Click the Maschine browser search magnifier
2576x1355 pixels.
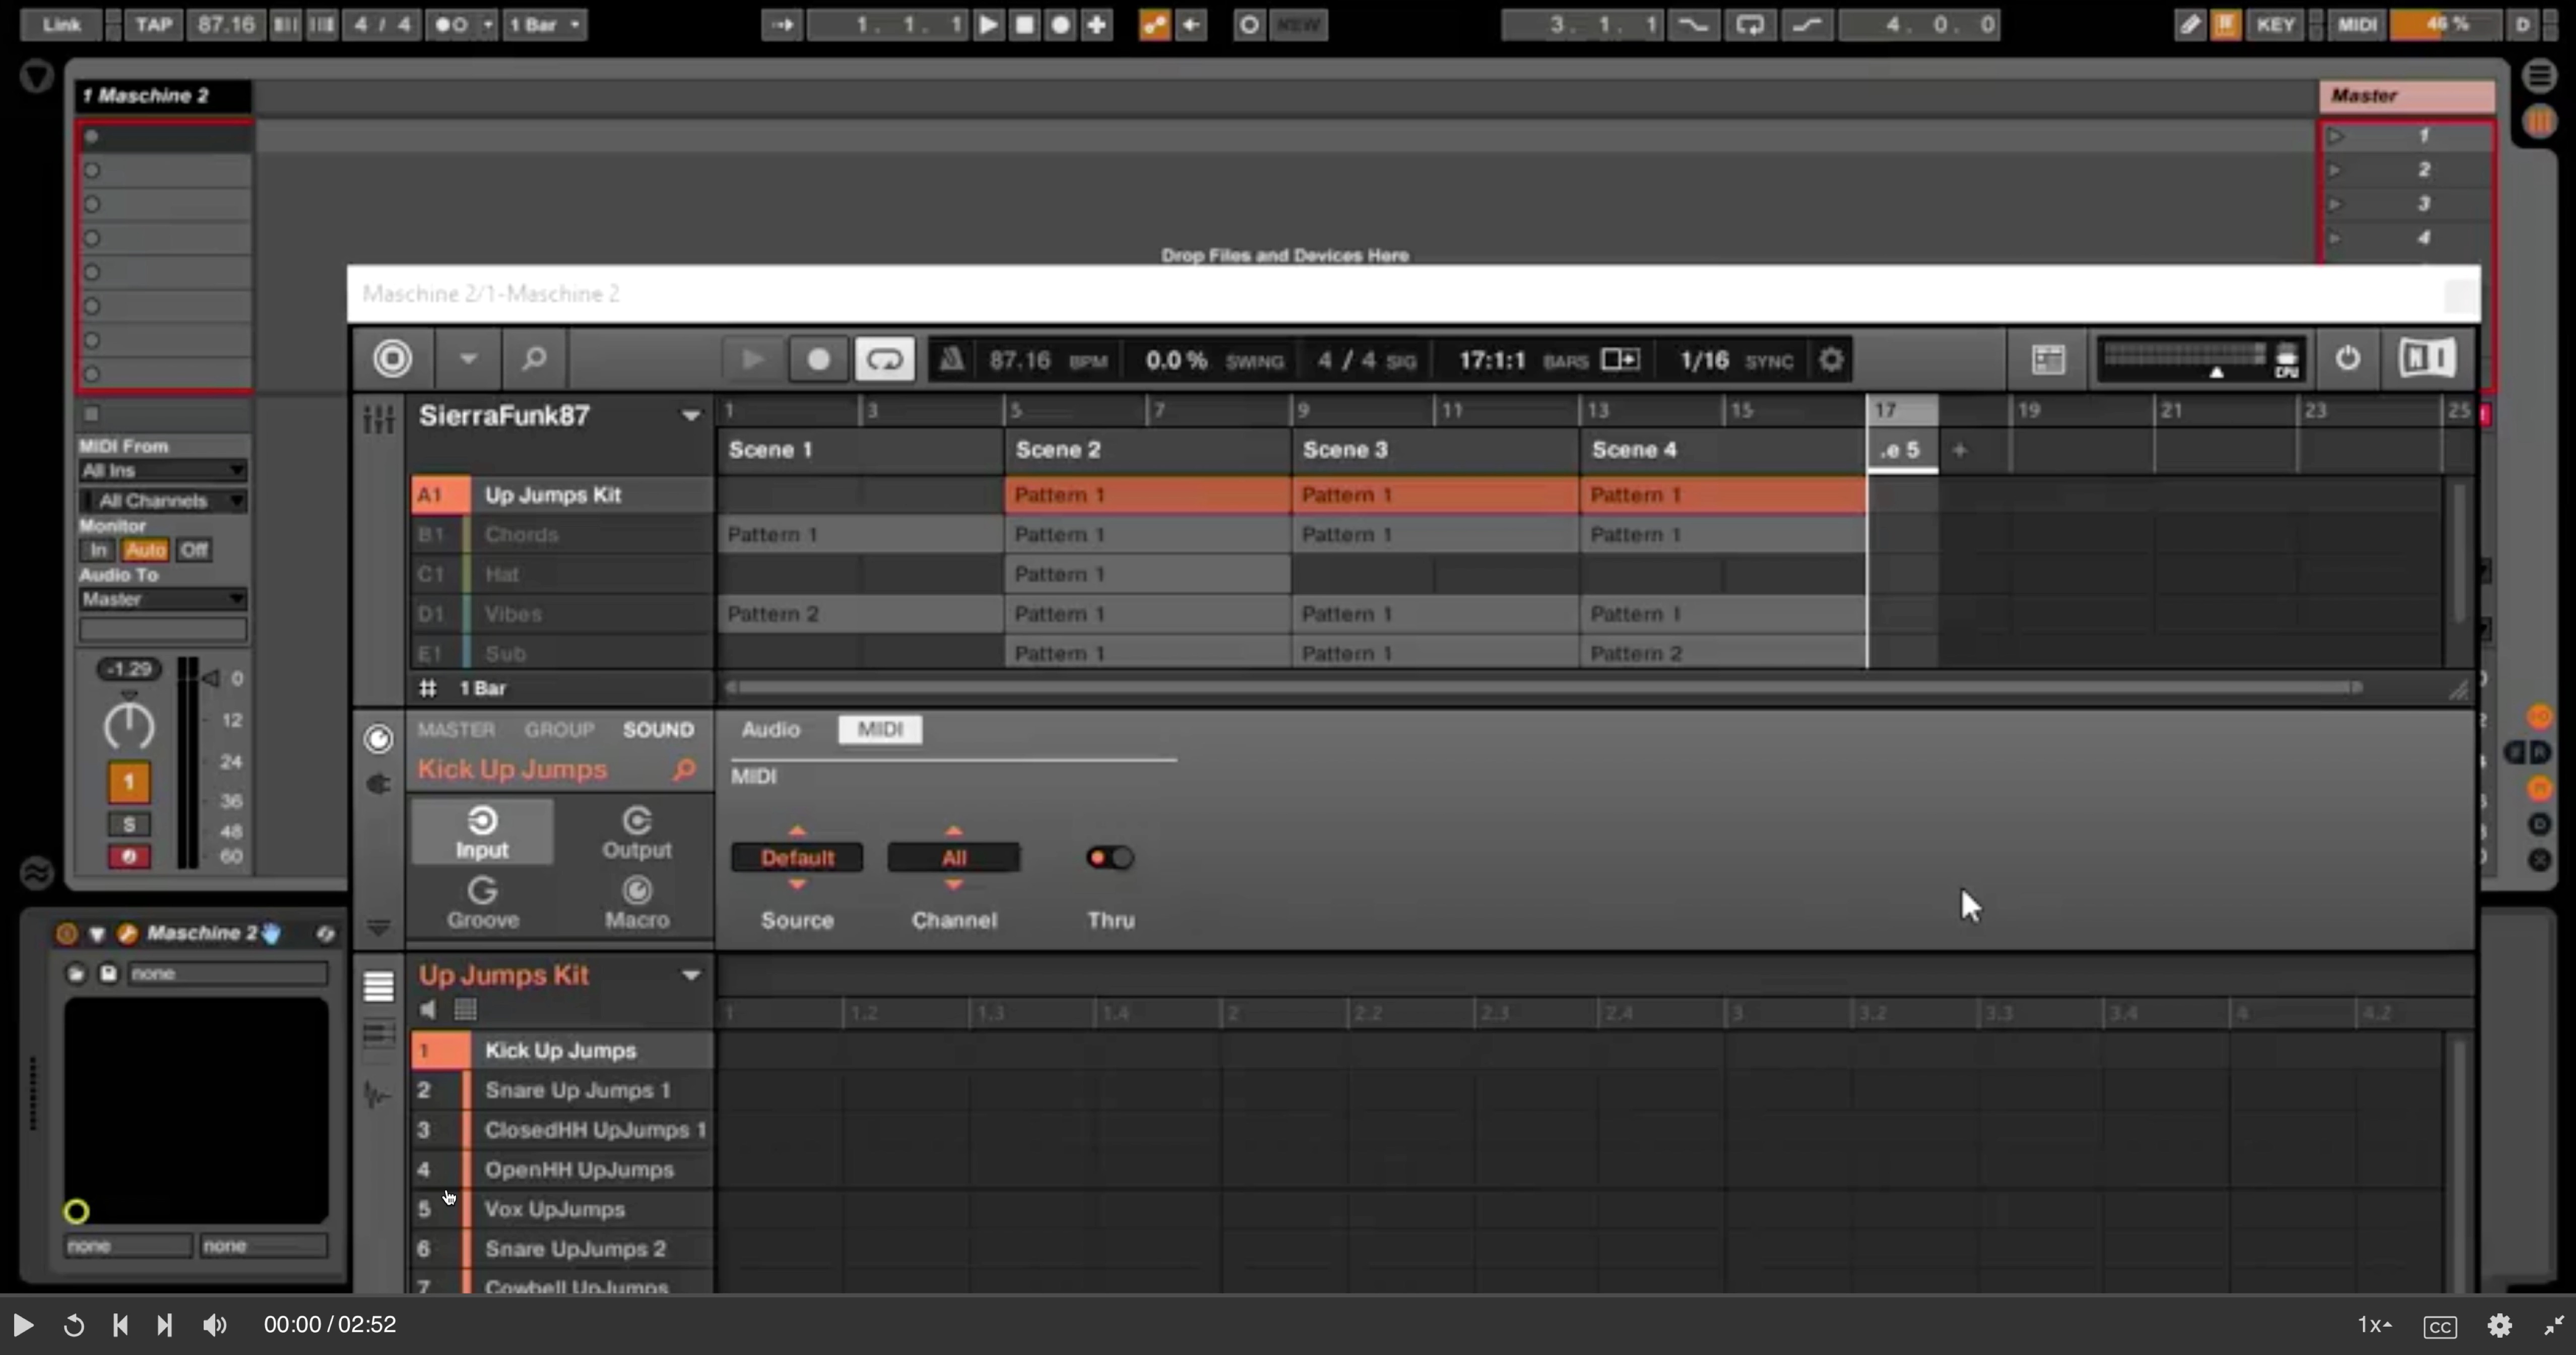[x=534, y=358]
